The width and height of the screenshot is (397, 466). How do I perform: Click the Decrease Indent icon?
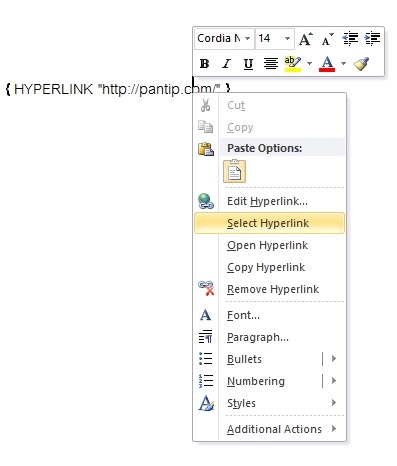(x=350, y=39)
